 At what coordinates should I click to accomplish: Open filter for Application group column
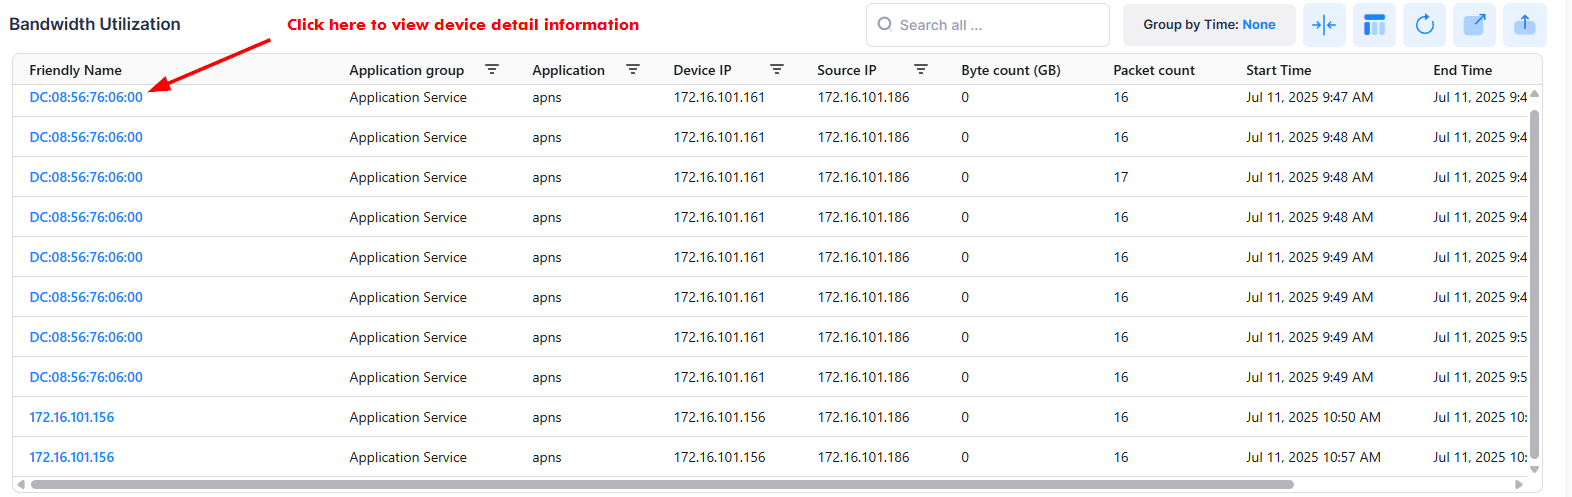pos(492,70)
